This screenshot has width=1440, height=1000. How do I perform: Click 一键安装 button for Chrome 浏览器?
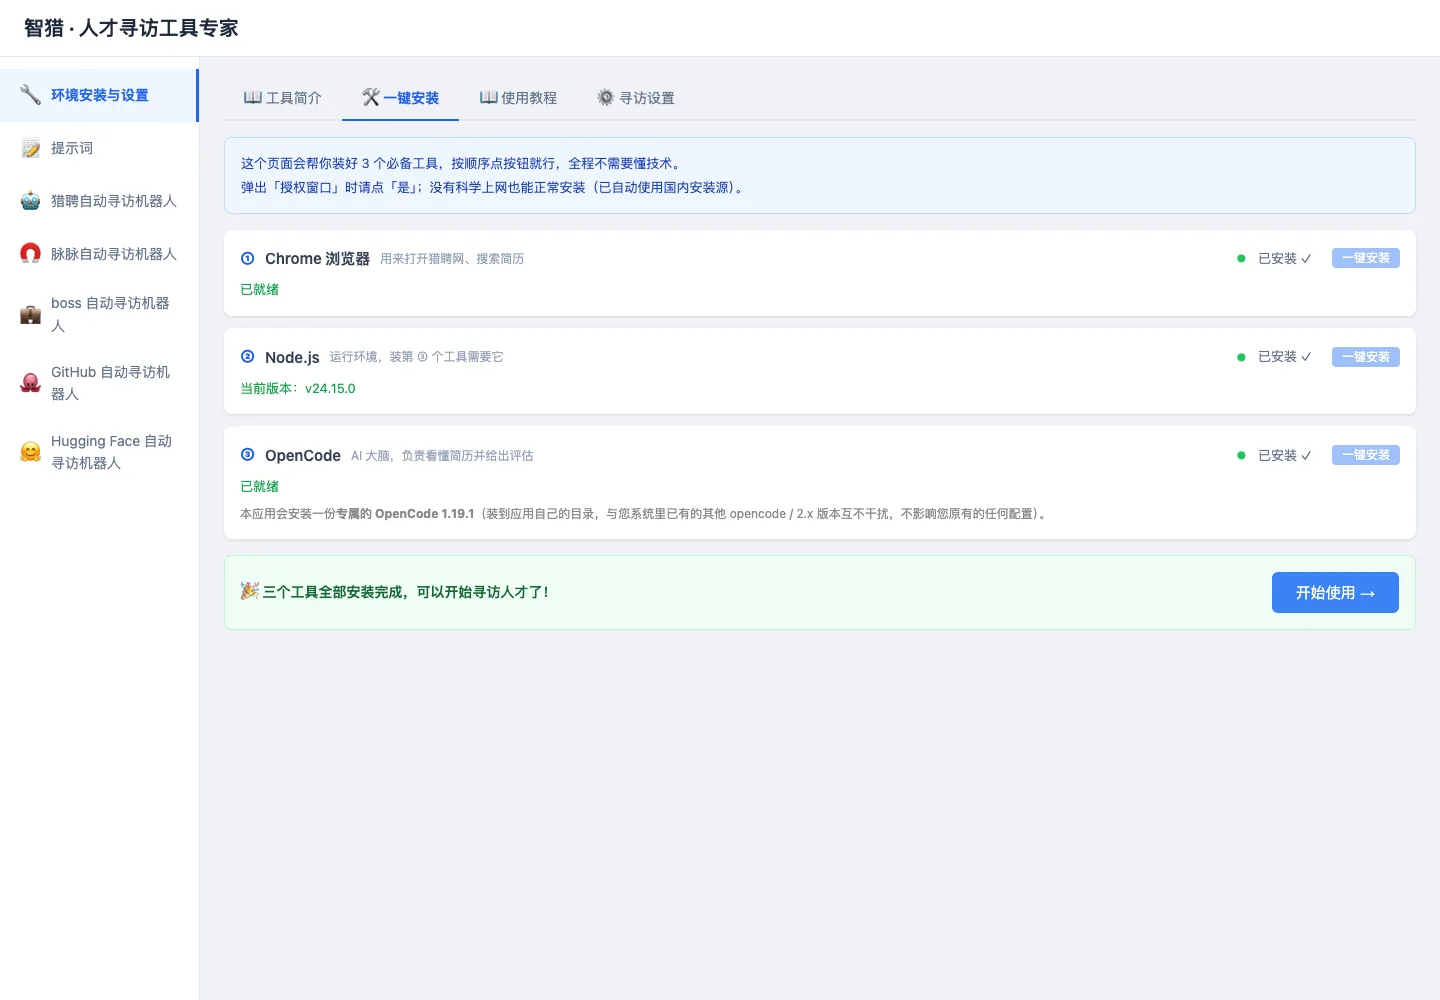point(1366,258)
